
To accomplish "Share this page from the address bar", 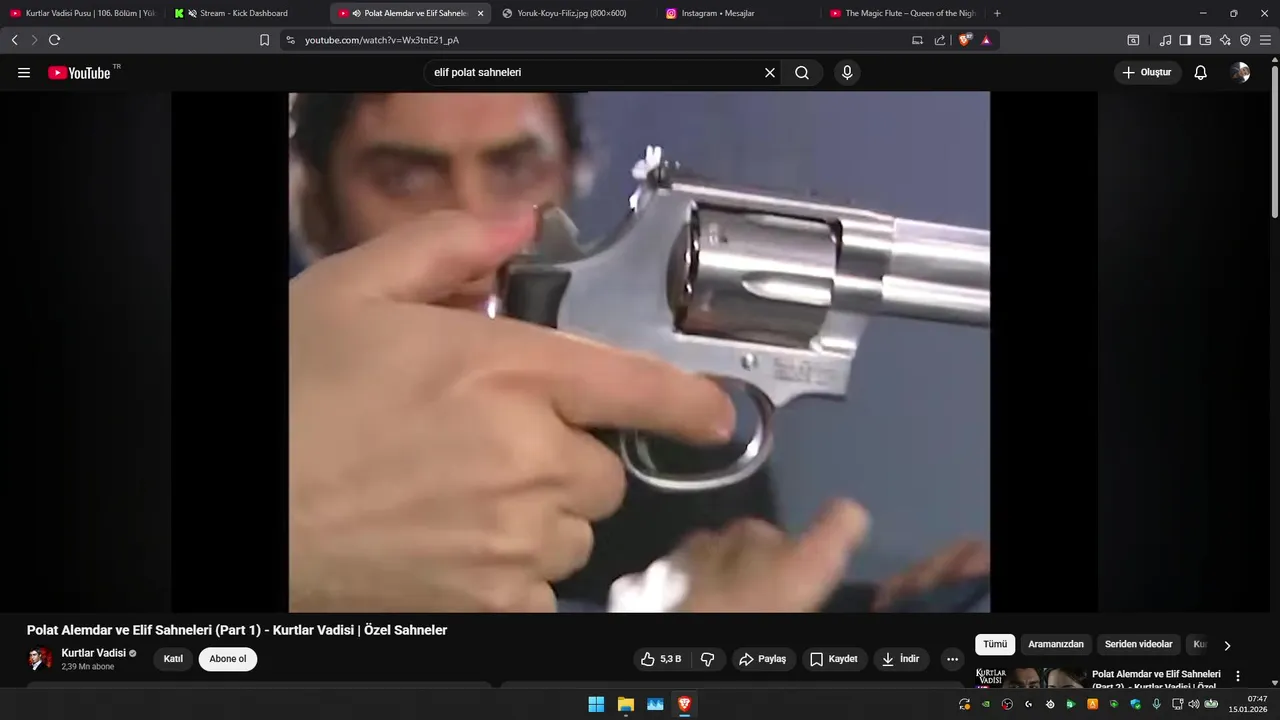I will 940,40.
